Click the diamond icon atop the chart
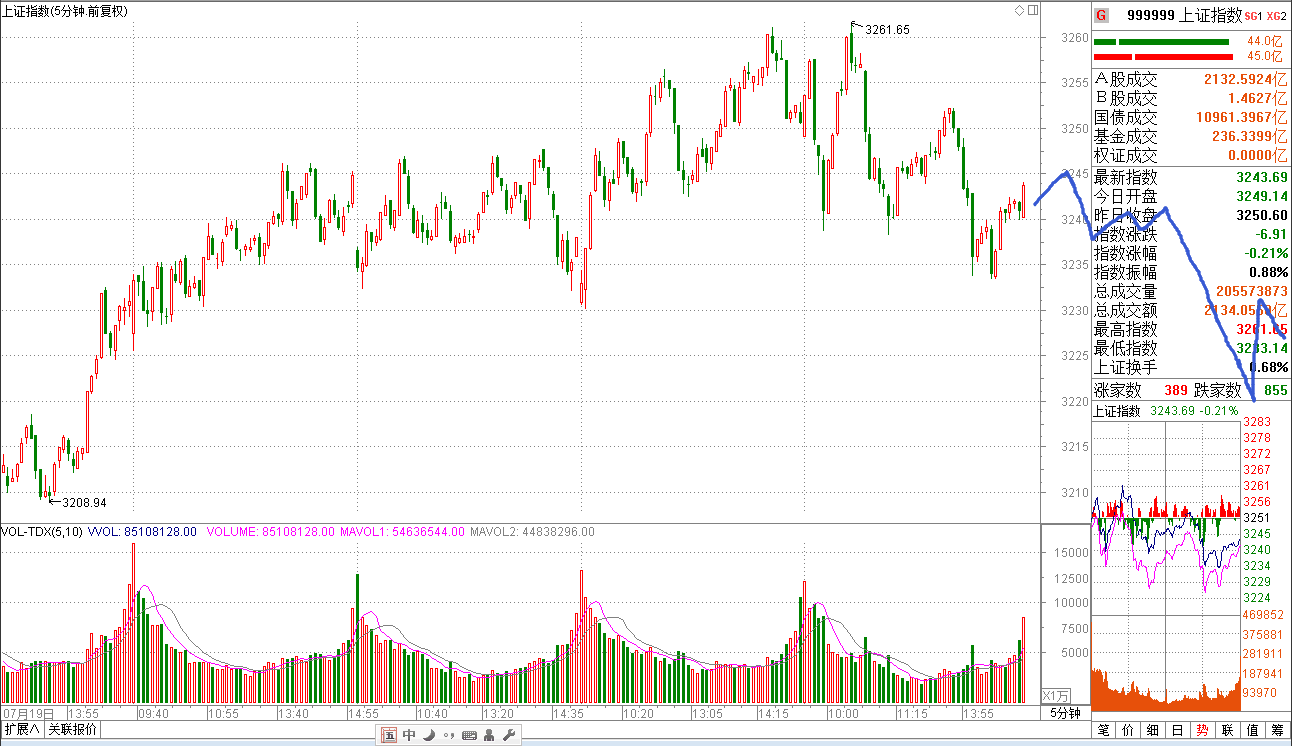The width and height of the screenshot is (1292, 746). pyautogui.click(x=1019, y=10)
